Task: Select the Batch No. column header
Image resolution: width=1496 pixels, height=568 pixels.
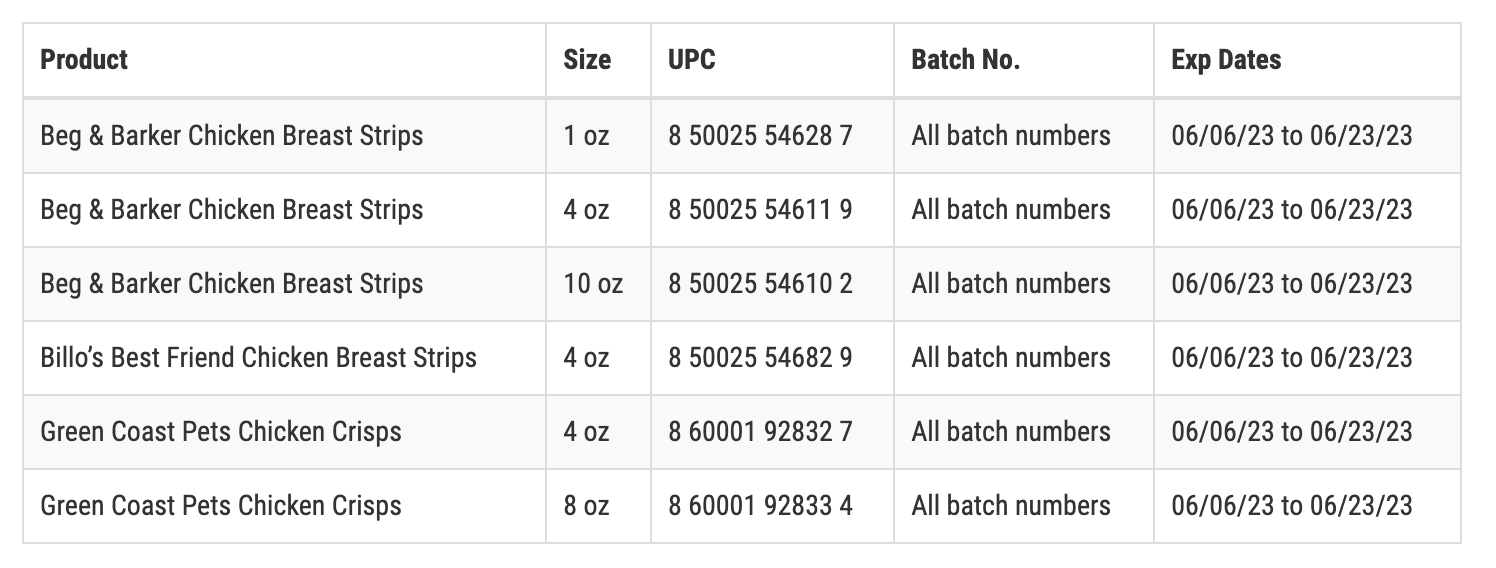Action: point(965,60)
